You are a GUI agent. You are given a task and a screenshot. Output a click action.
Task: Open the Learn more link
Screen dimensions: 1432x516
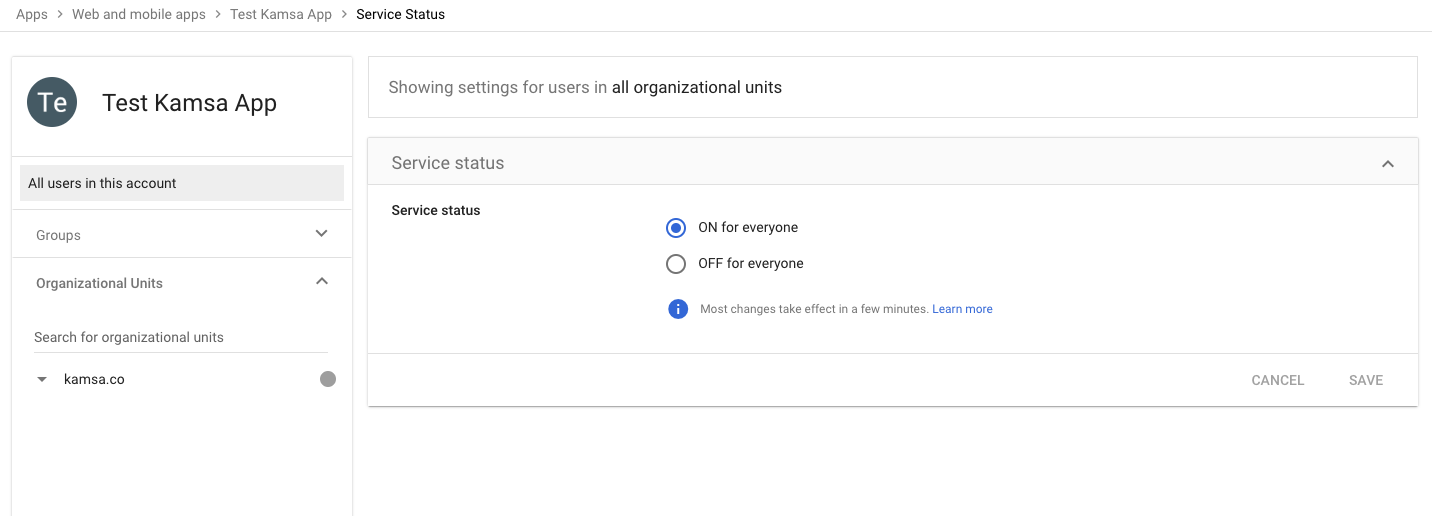click(x=962, y=309)
